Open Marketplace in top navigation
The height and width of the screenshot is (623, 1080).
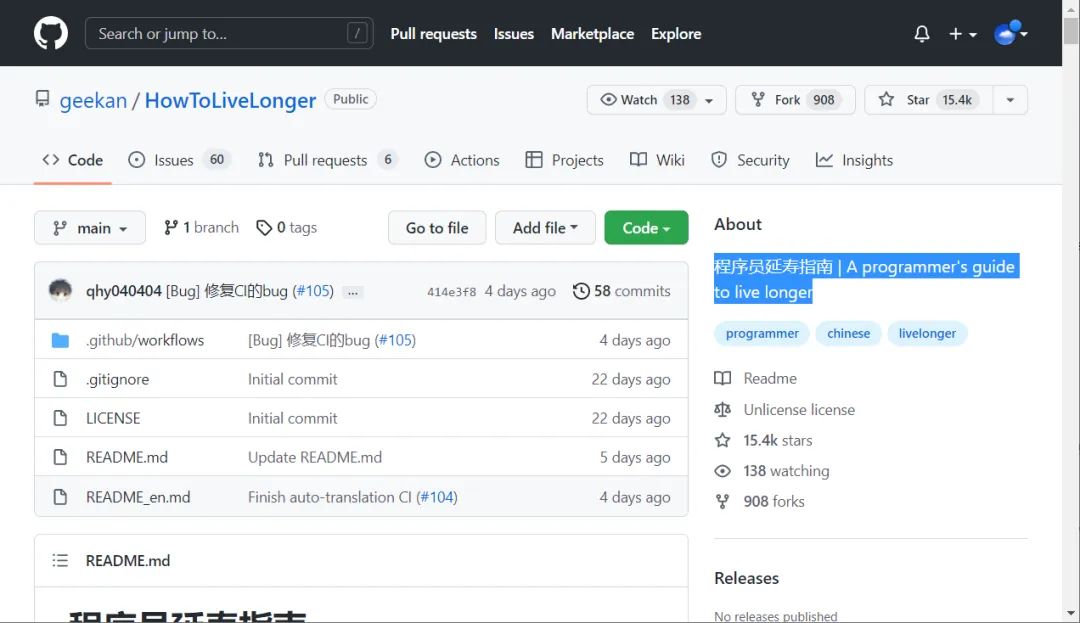(592, 34)
